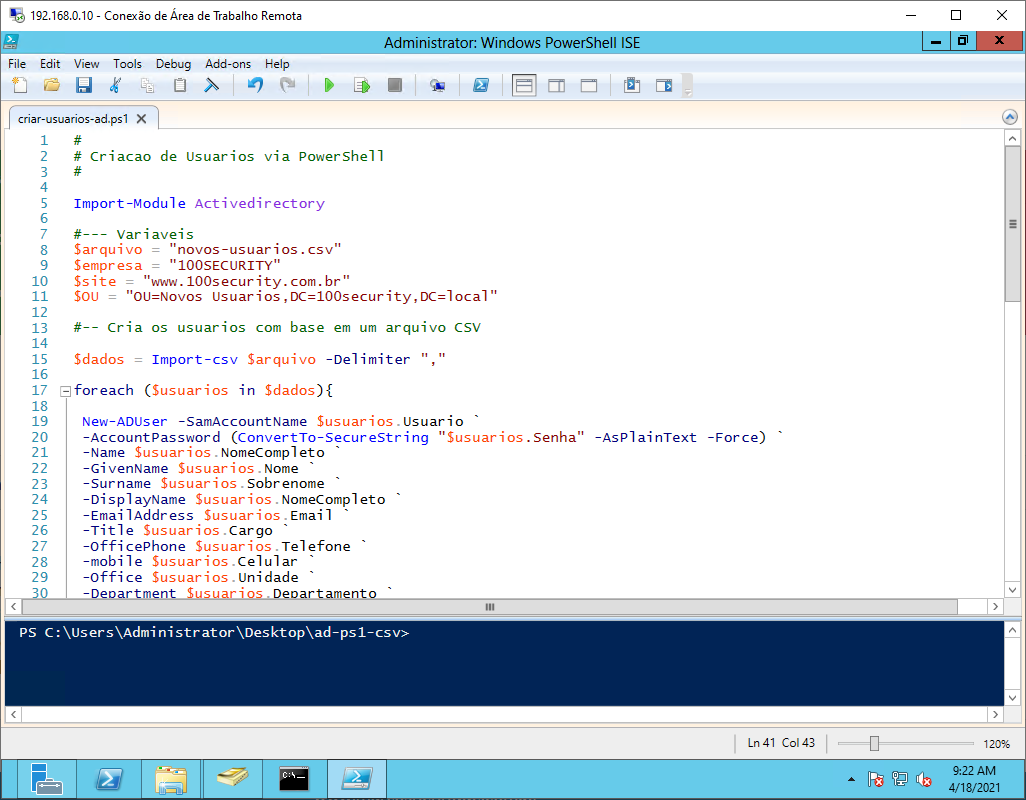
Task: Click inside the PowerShell console pane
Action: (x=500, y=670)
